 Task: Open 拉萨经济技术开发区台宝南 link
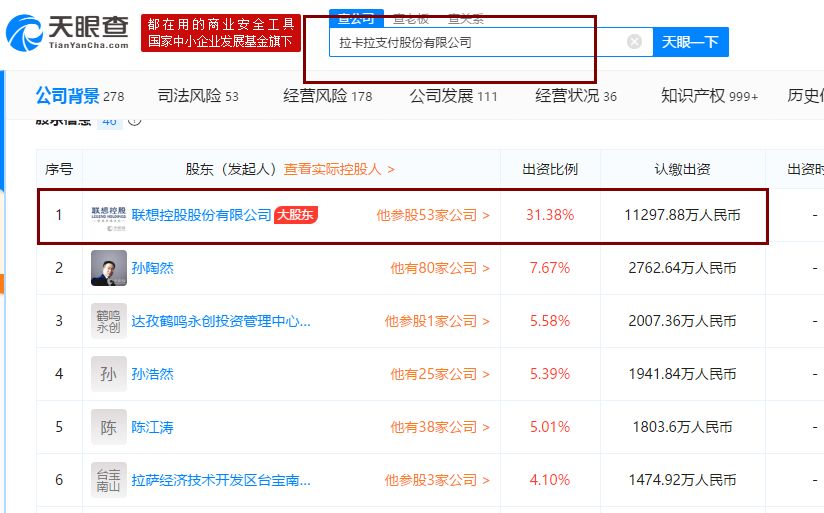(221, 480)
